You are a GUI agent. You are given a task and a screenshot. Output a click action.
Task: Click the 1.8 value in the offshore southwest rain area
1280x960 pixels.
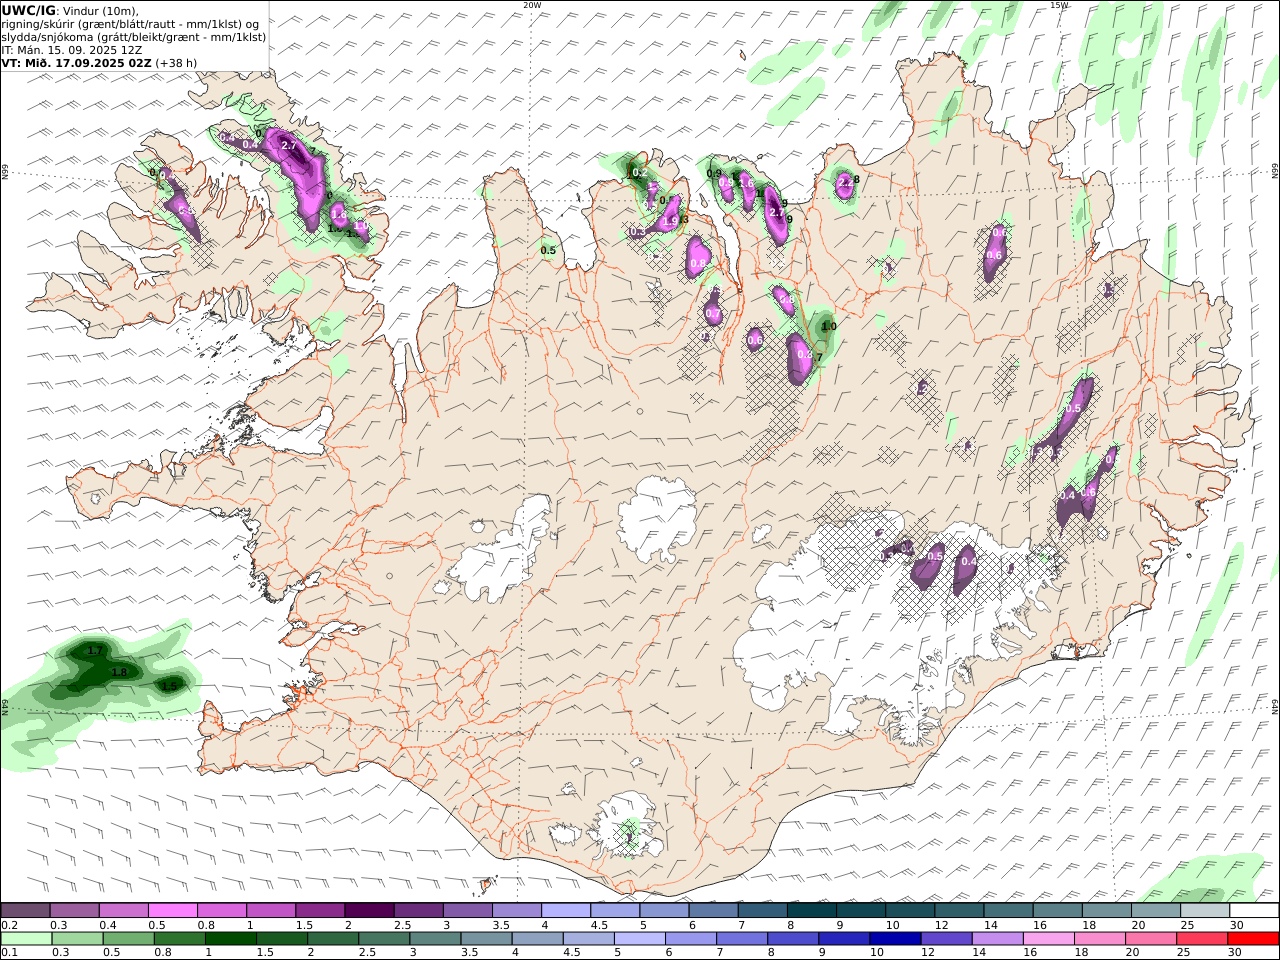coord(119,672)
